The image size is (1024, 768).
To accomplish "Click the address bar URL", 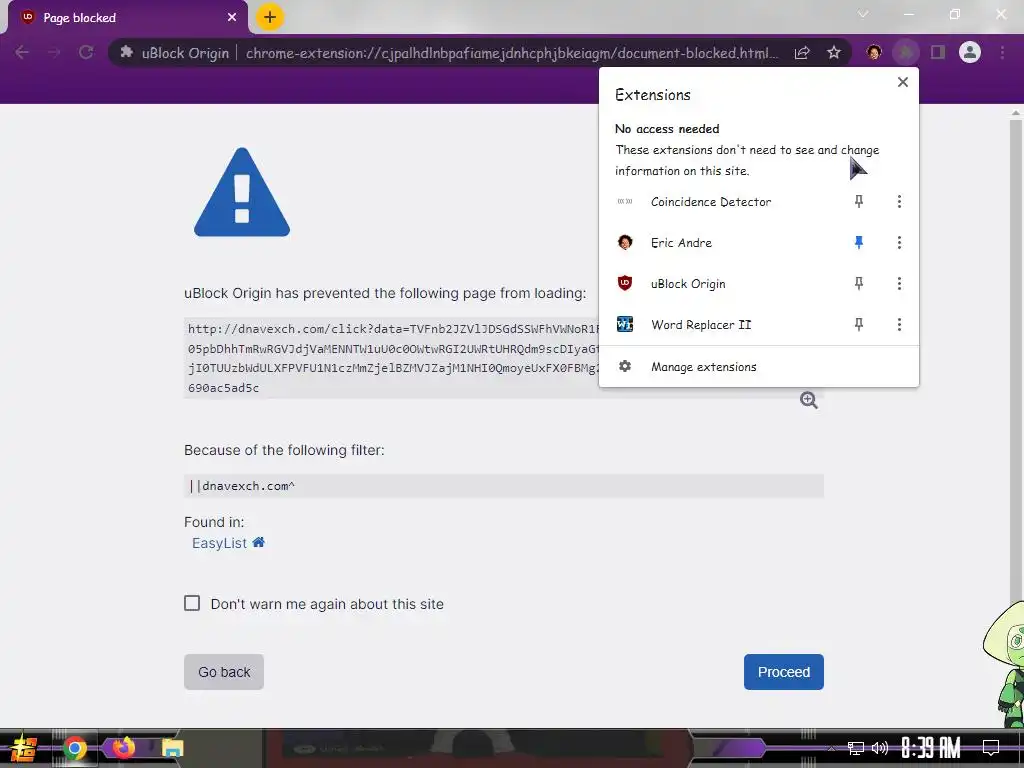I will coord(511,53).
